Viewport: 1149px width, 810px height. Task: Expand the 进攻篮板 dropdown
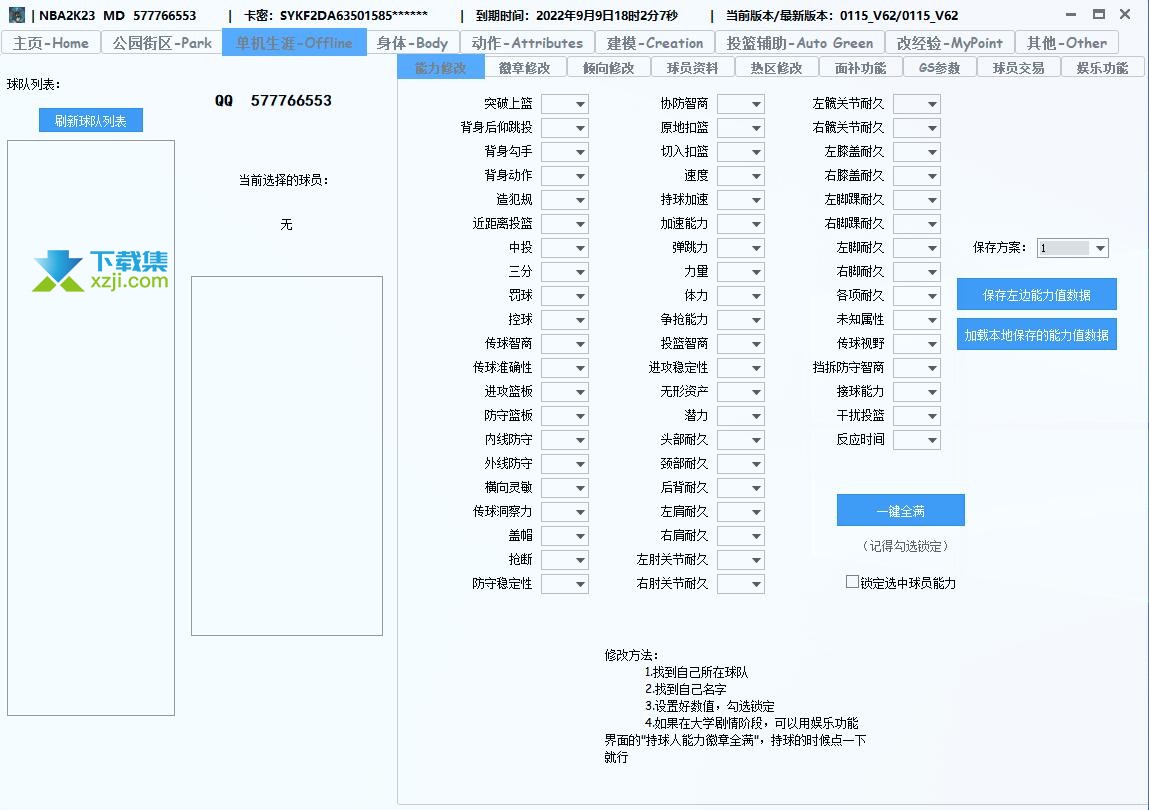565,392
